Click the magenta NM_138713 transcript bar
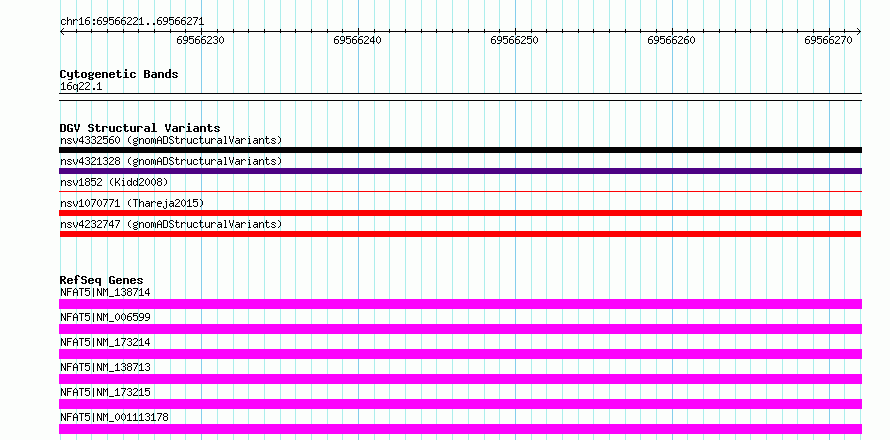Viewport: 890px width, 440px height. click(460, 379)
